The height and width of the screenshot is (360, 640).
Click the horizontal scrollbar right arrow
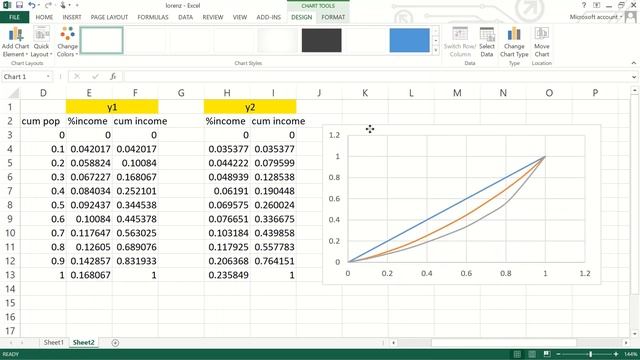click(x=626, y=343)
